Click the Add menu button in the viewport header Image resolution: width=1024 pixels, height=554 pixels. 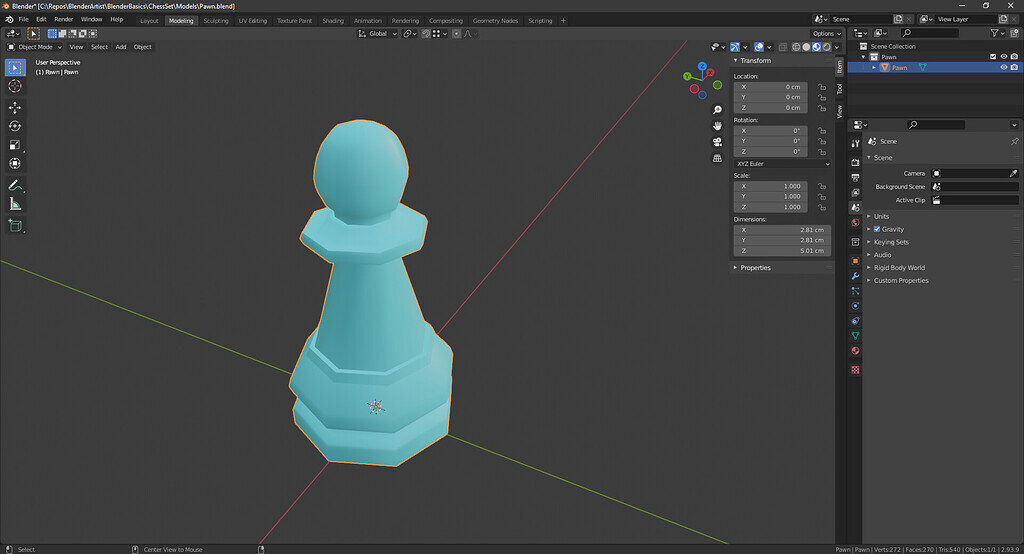tap(120, 47)
